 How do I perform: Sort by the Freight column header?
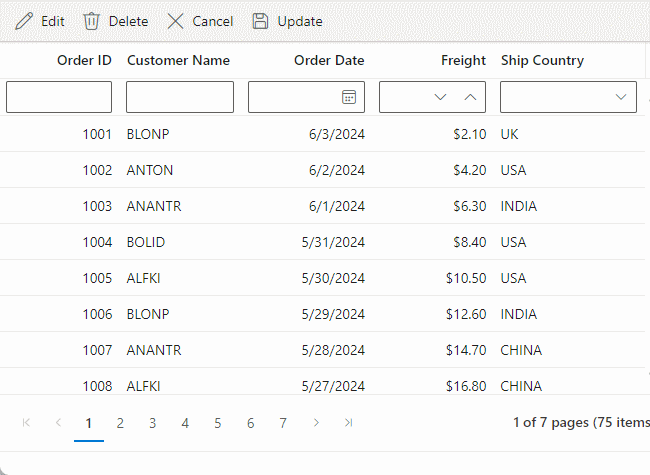tap(463, 61)
